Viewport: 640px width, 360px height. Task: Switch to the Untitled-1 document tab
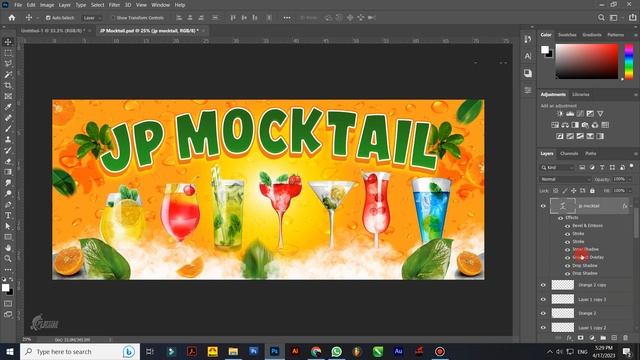(53, 31)
